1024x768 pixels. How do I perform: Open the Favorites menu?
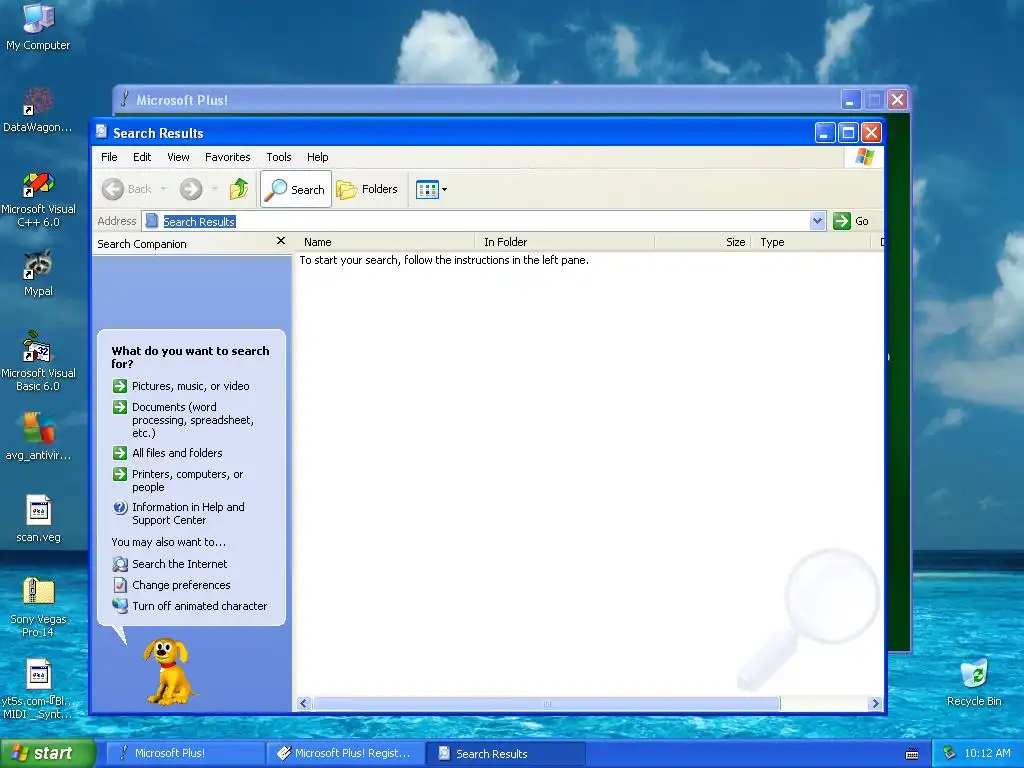[227, 157]
